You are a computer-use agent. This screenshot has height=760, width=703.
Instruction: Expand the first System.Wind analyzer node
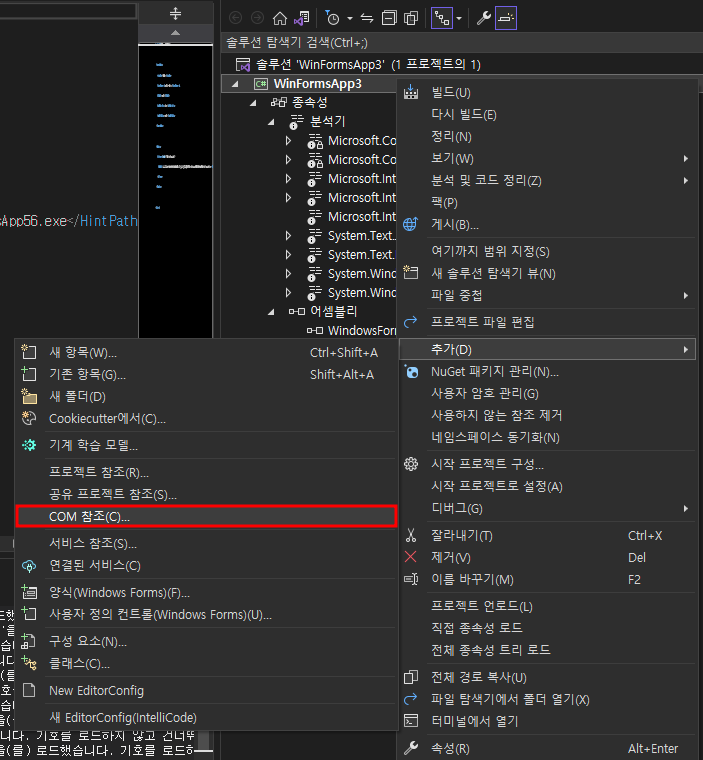pyautogui.click(x=288, y=274)
